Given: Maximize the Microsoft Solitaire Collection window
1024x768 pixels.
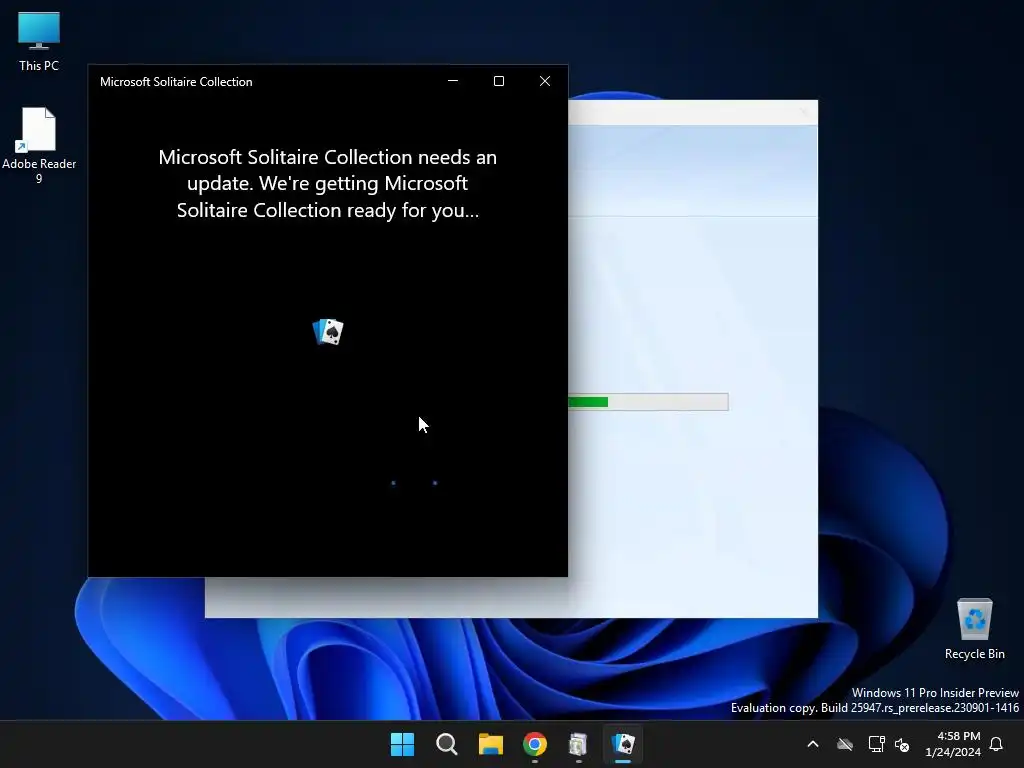Looking at the screenshot, I should 499,81.
